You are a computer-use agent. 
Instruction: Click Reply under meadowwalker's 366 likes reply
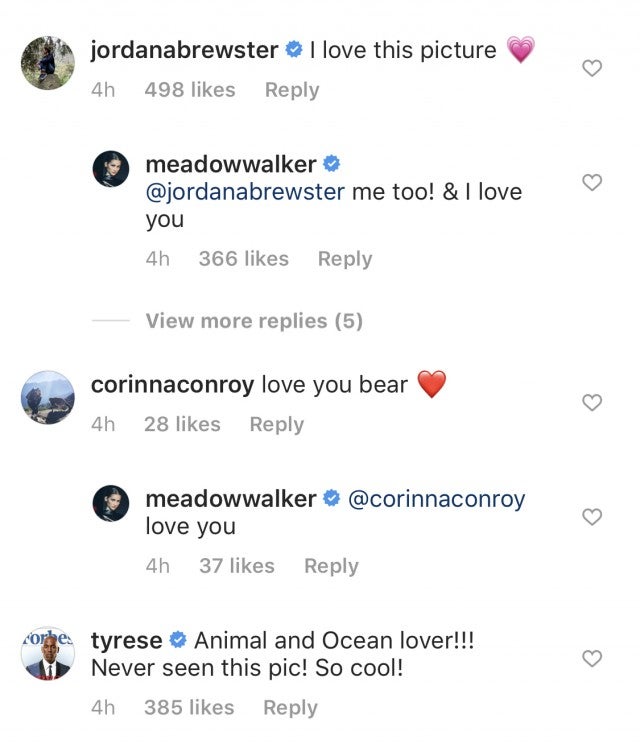pyautogui.click(x=344, y=259)
